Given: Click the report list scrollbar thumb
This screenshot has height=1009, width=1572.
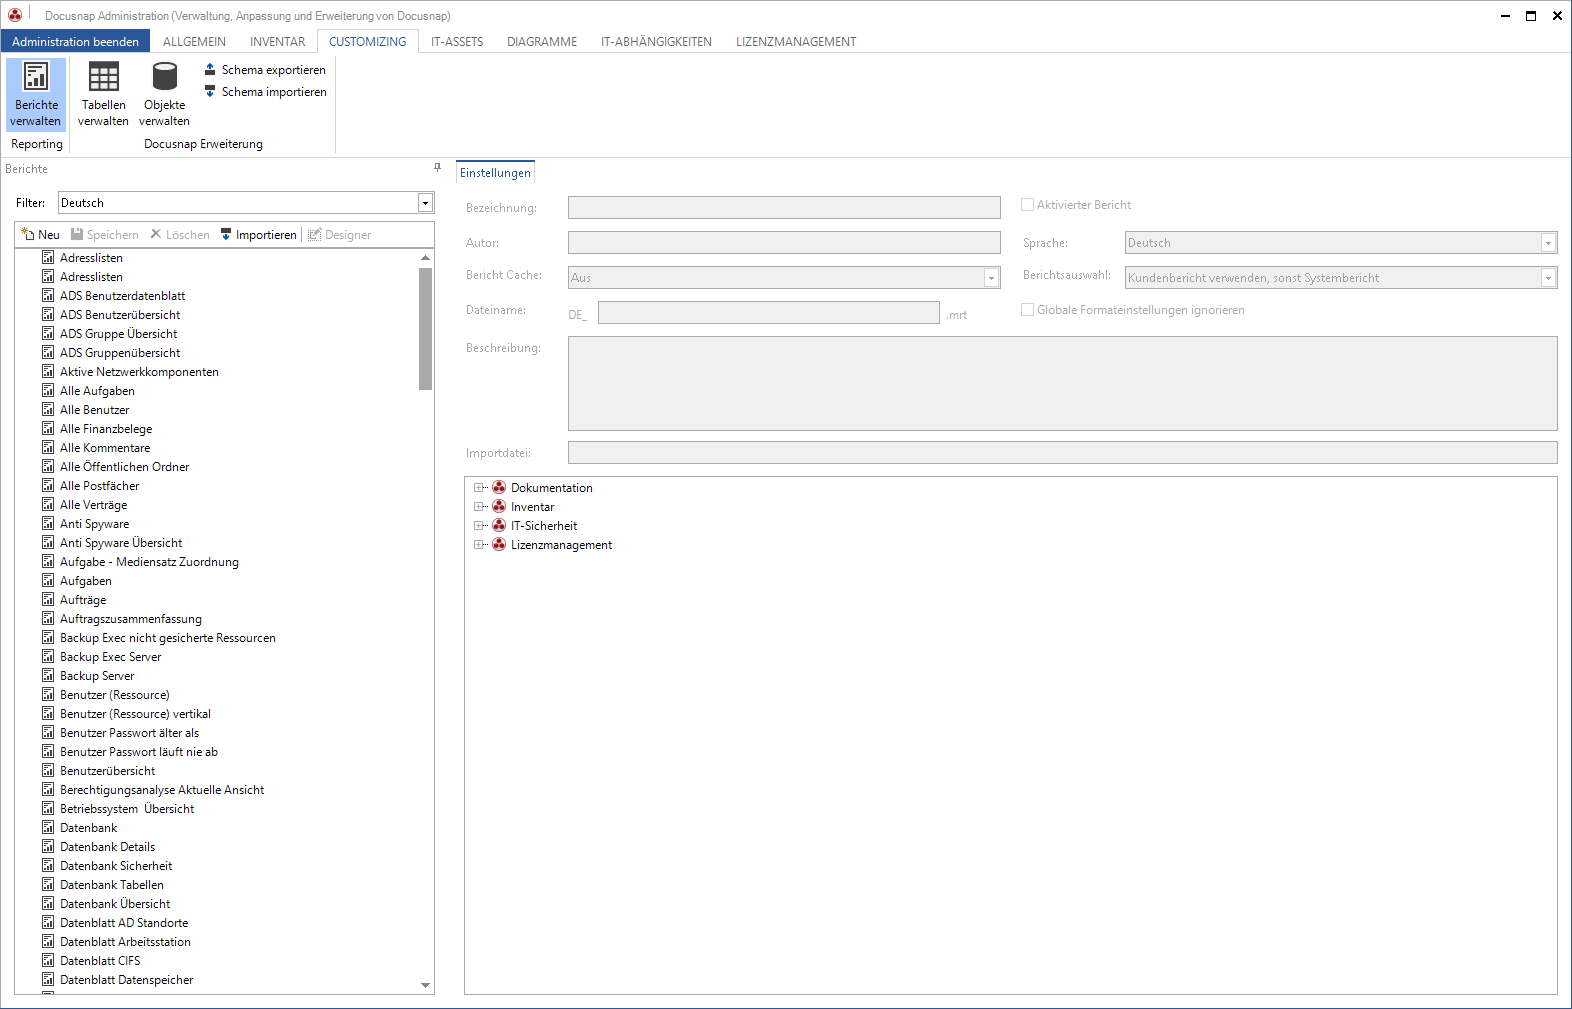Looking at the screenshot, I should pos(425,328).
